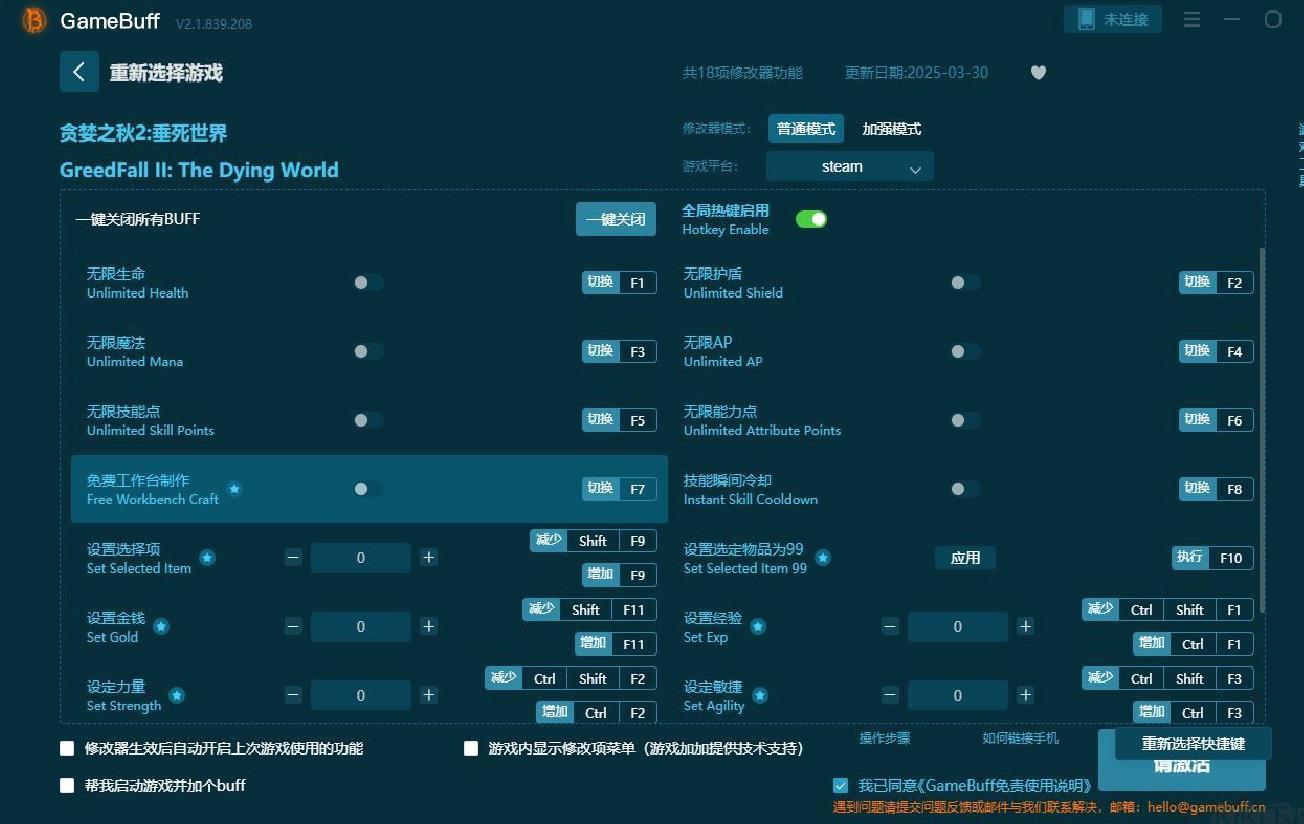Toggle Unlimited Skill Points switch
The height and width of the screenshot is (824, 1304).
pos(368,420)
